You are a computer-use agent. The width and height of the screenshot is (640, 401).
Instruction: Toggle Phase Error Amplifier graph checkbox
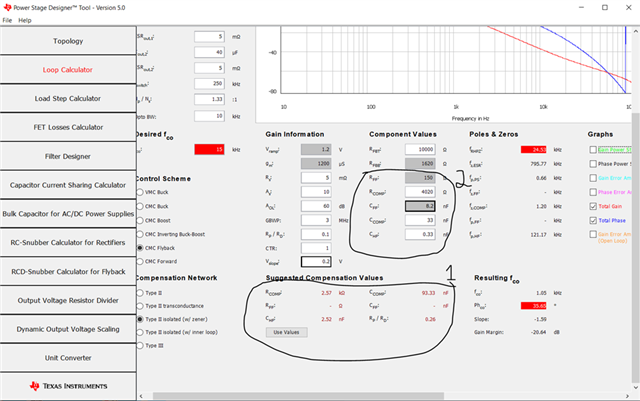[x=593, y=192]
